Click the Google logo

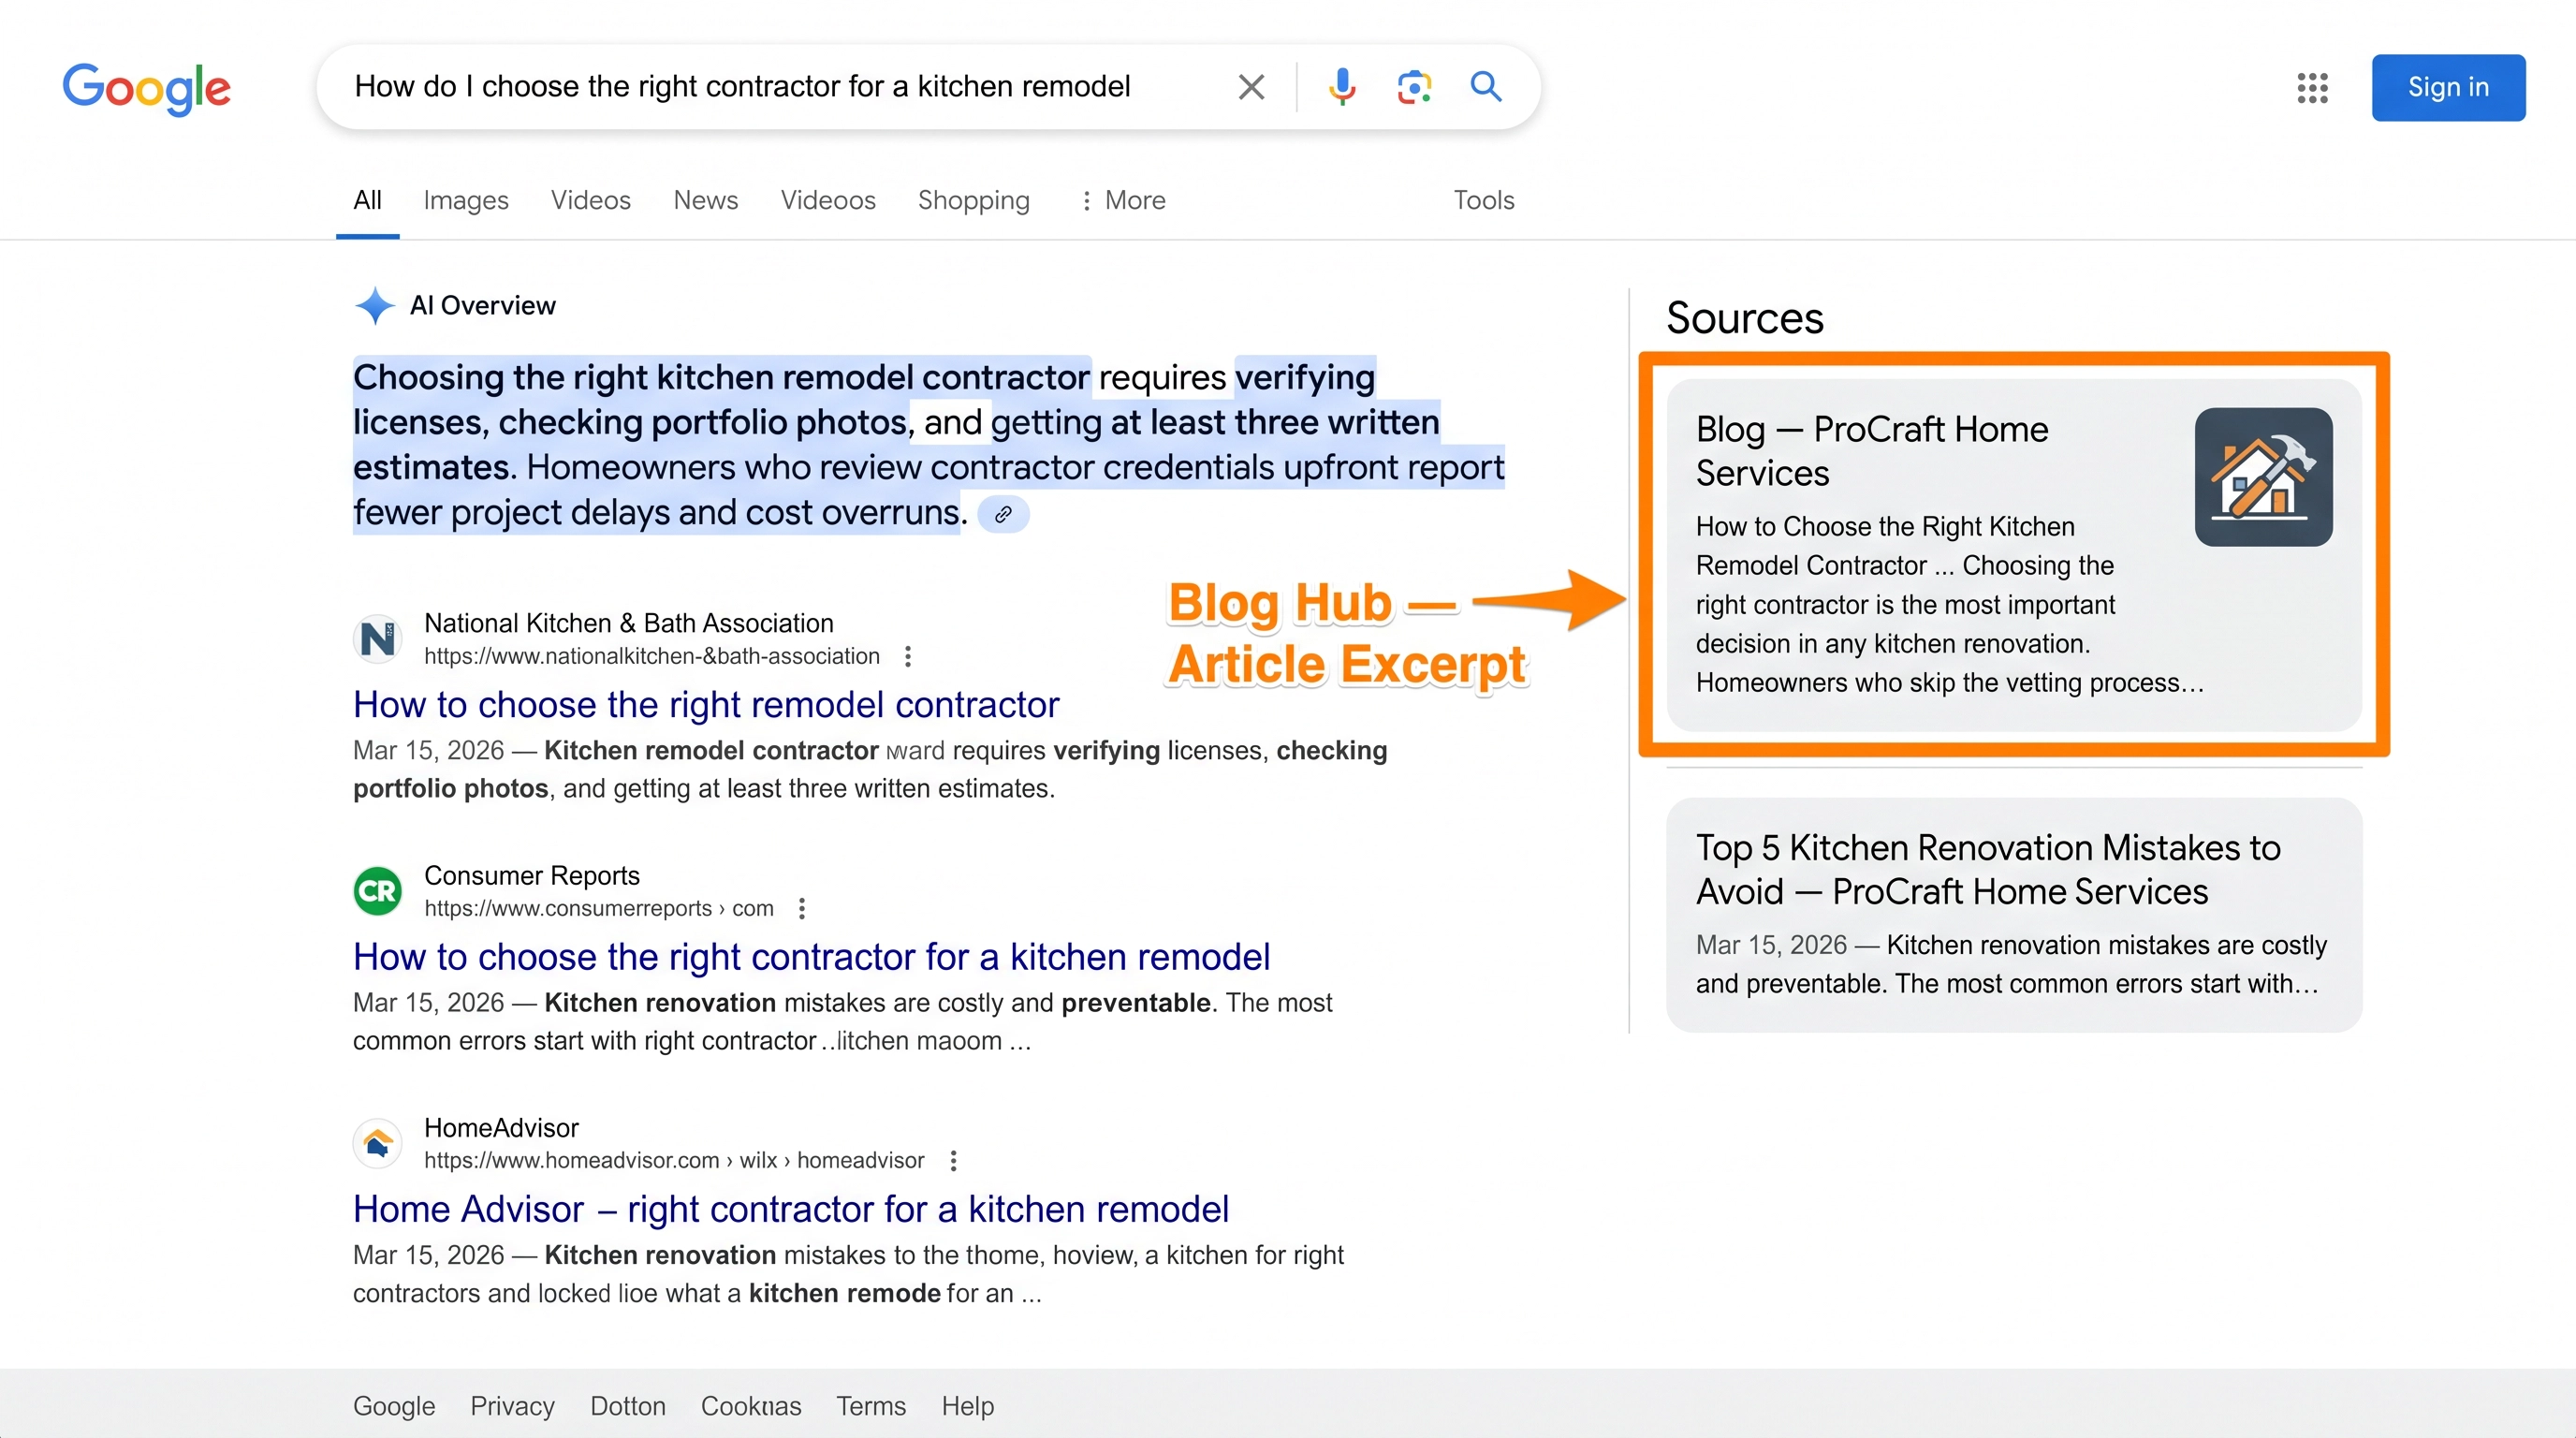point(146,88)
